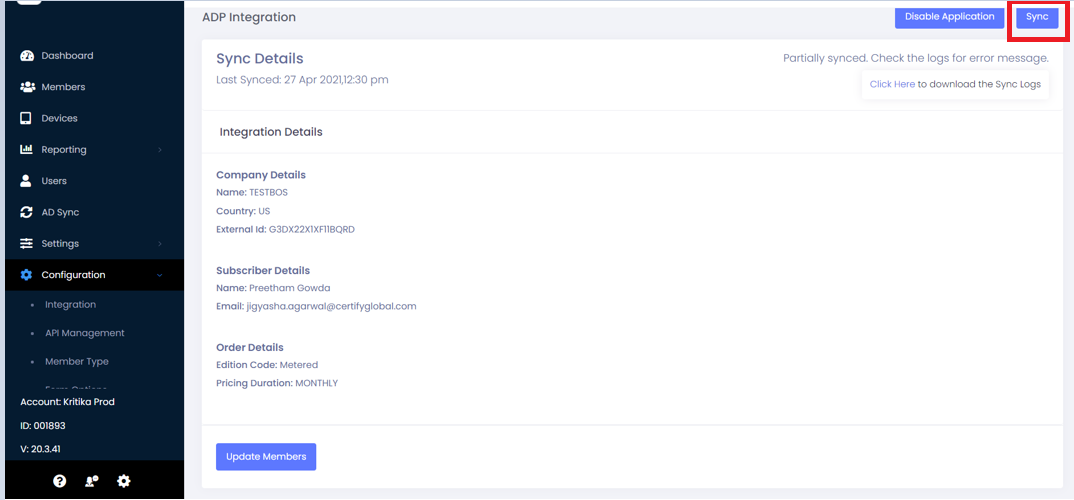Open the Integration submenu item

tap(71, 304)
